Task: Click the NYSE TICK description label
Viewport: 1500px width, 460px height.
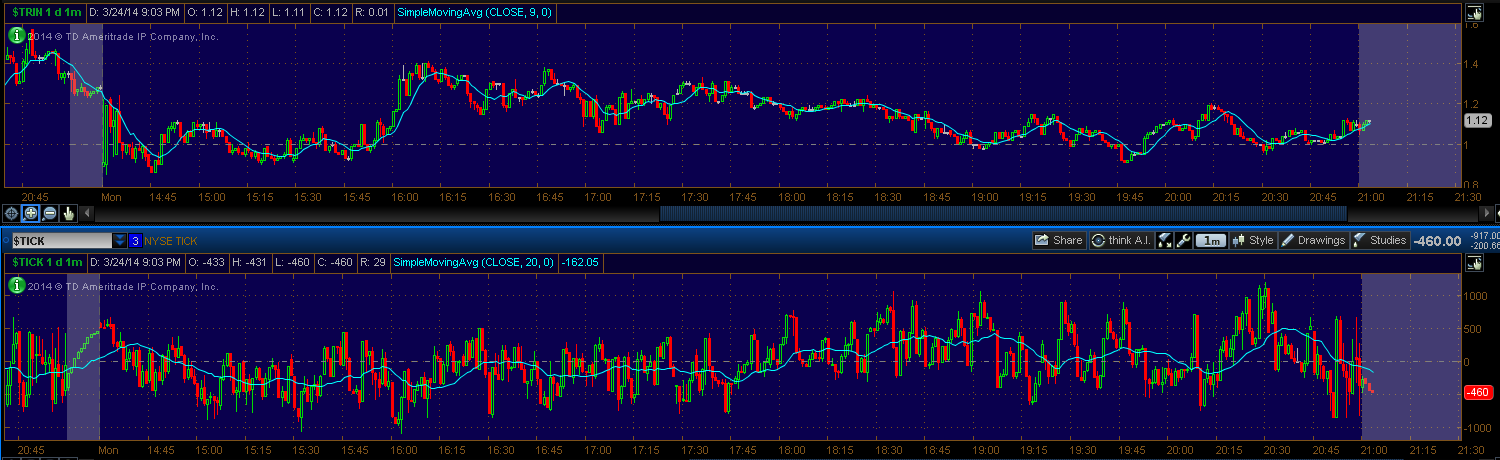Action: (x=171, y=241)
